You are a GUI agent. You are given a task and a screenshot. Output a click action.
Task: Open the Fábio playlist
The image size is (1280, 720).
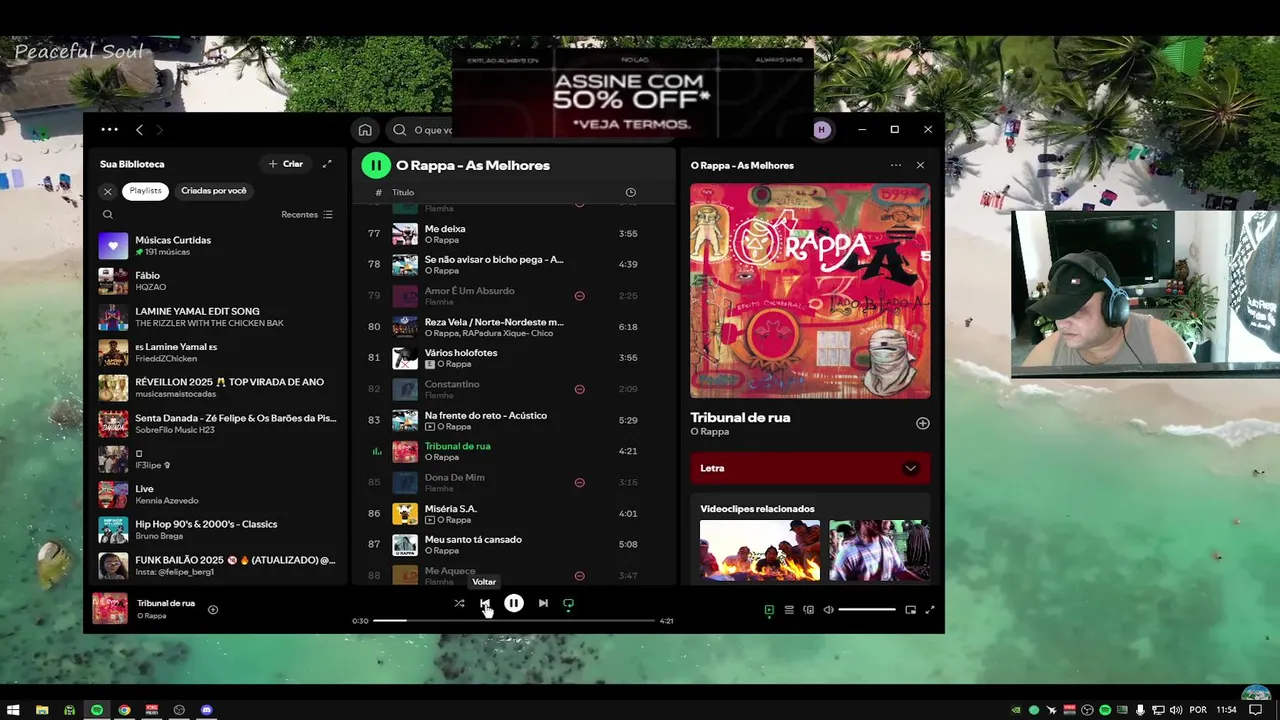[x=219, y=281]
